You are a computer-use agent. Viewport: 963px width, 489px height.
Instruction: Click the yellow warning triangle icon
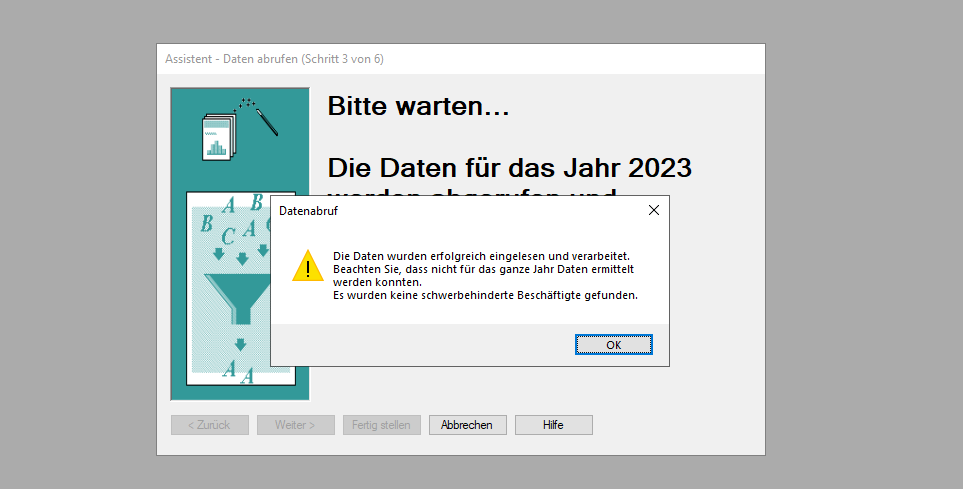click(307, 266)
